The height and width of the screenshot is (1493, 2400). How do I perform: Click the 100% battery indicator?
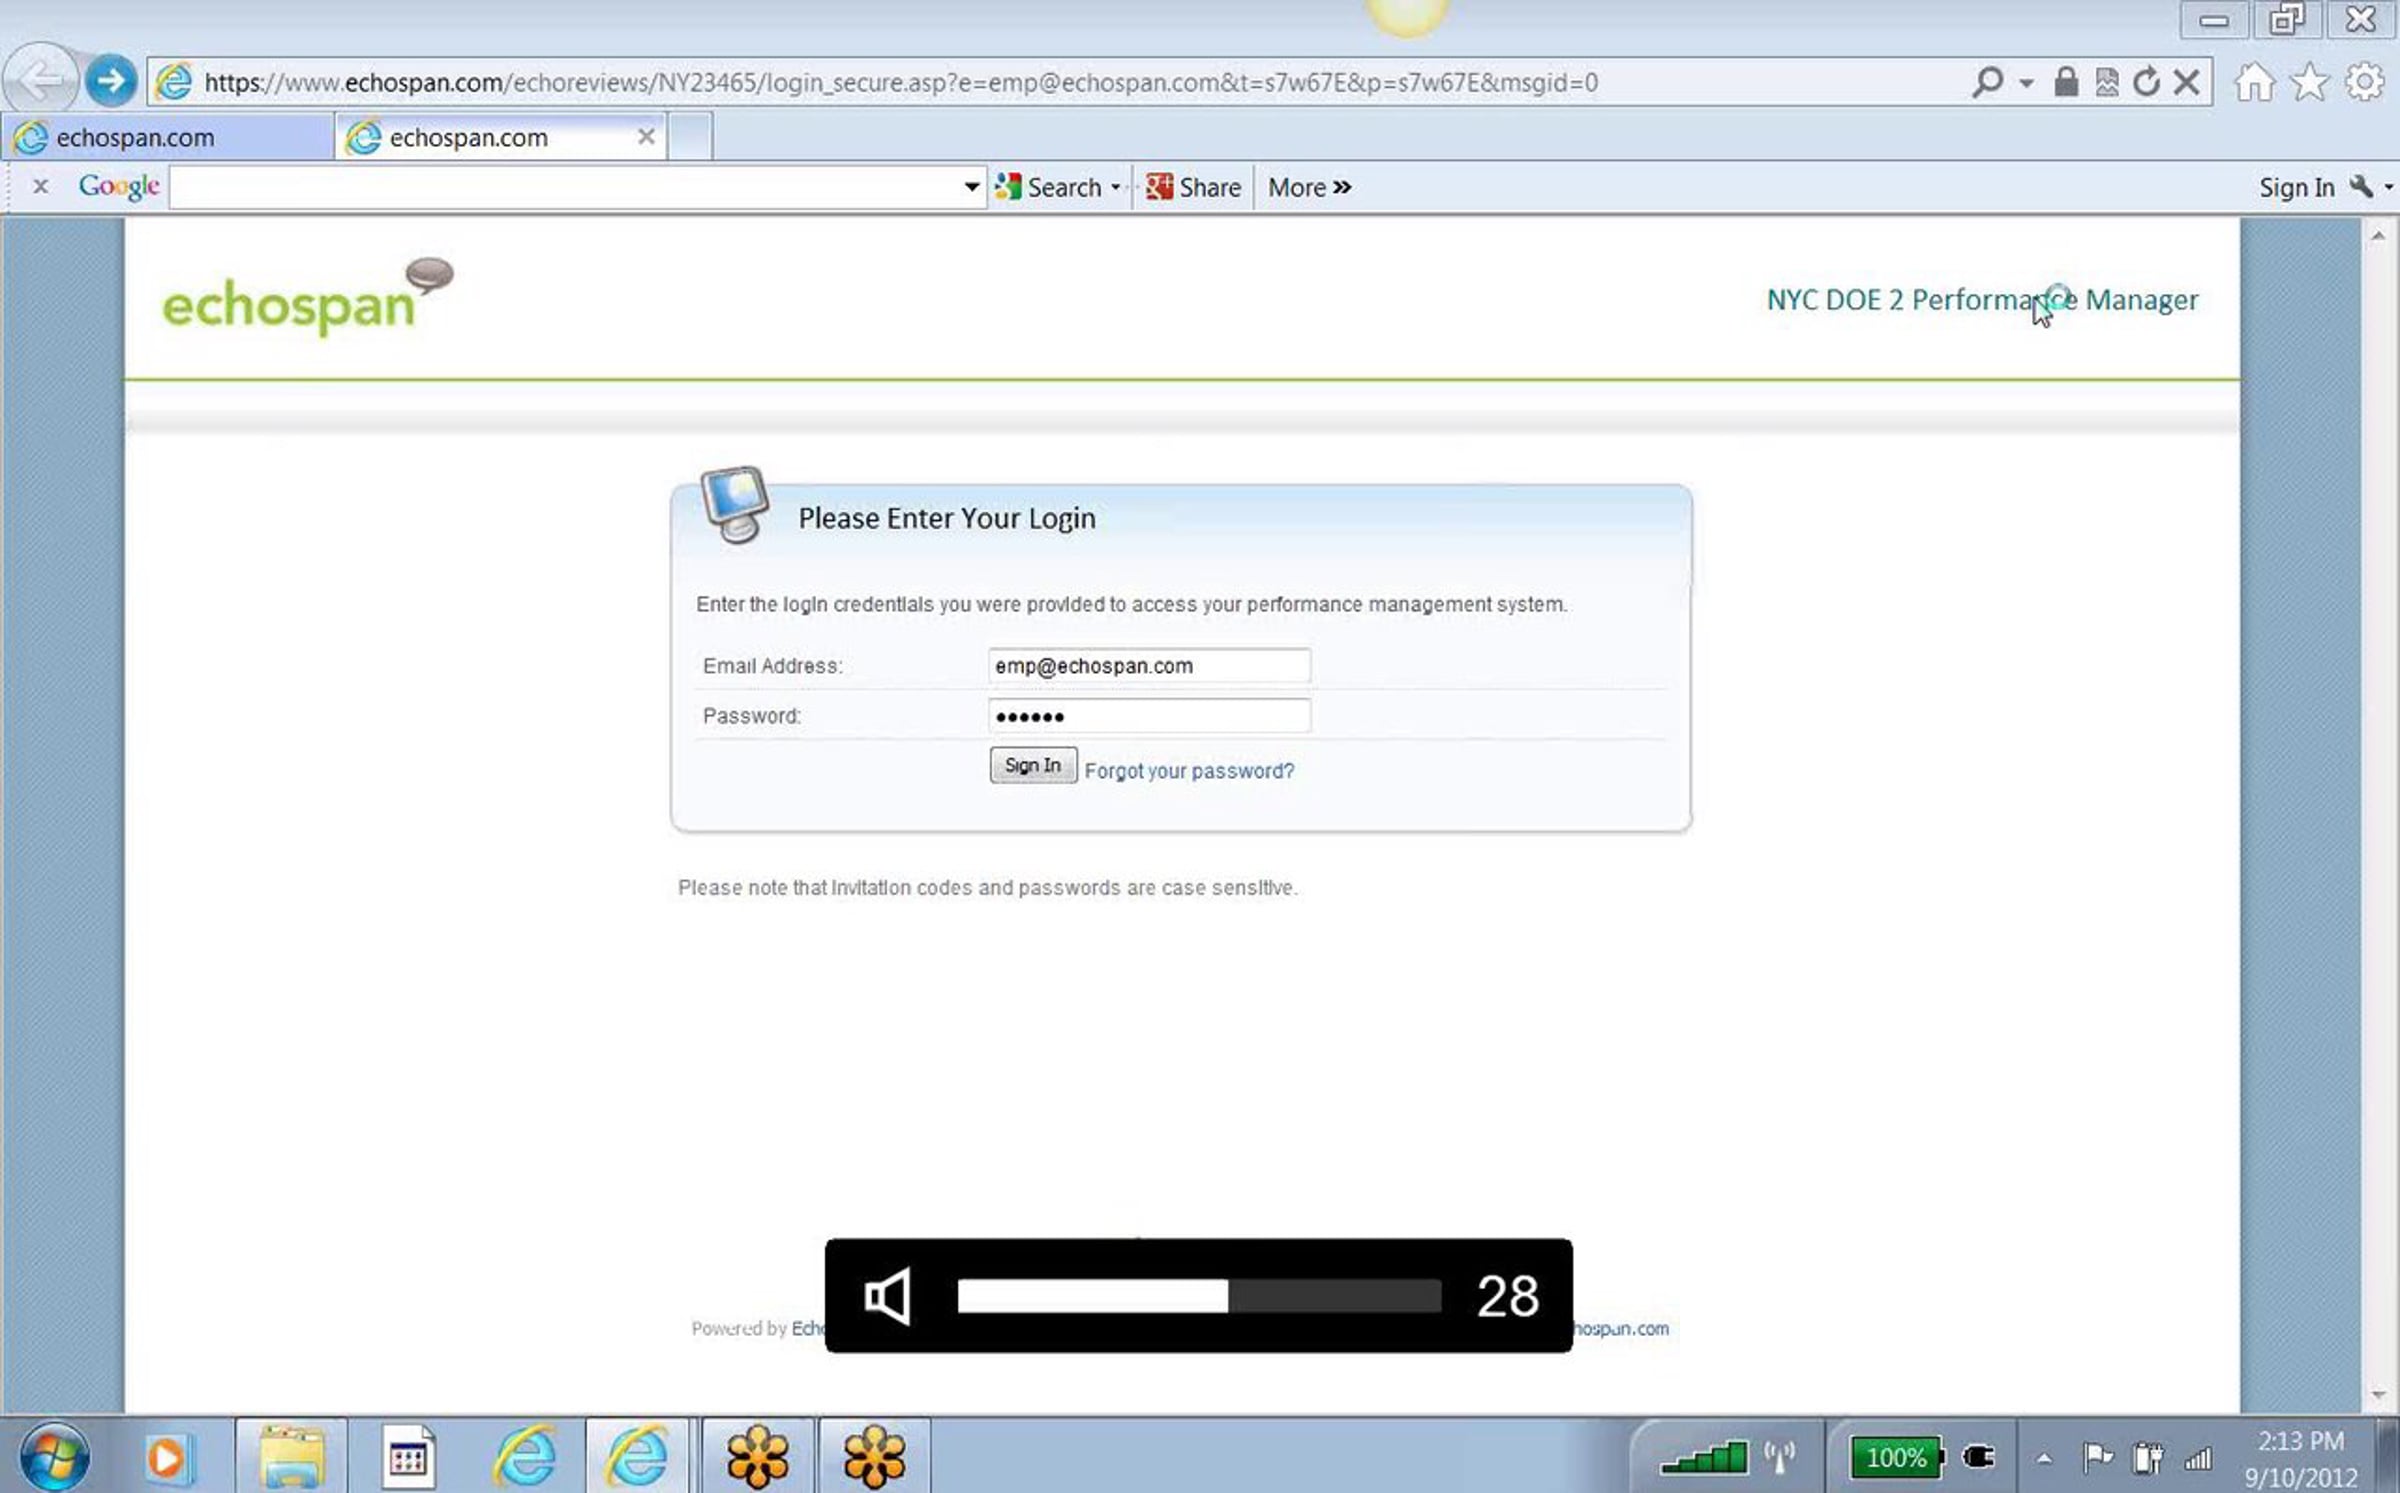pyautogui.click(x=1896, y=1457)
